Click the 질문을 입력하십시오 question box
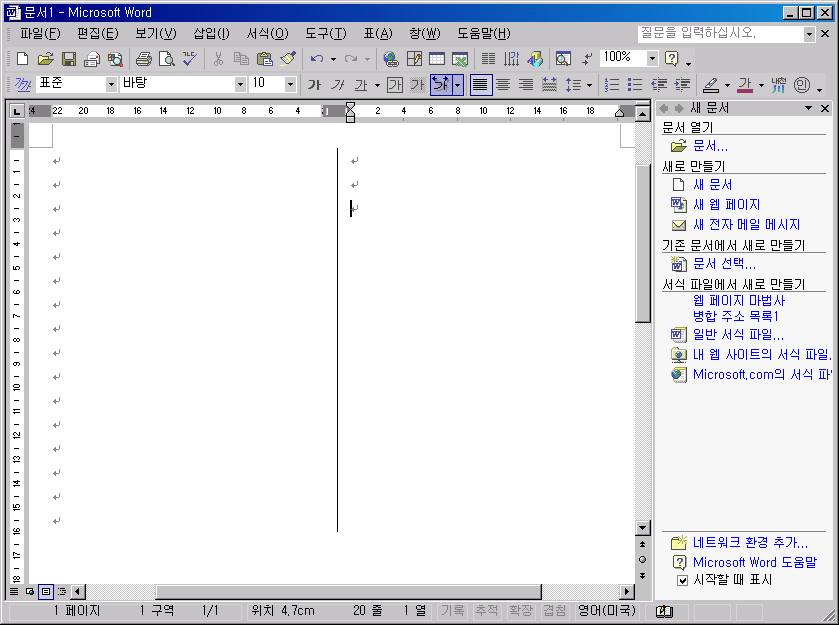Viewport: 839px width, 625px height. click(x=721, y=34)
